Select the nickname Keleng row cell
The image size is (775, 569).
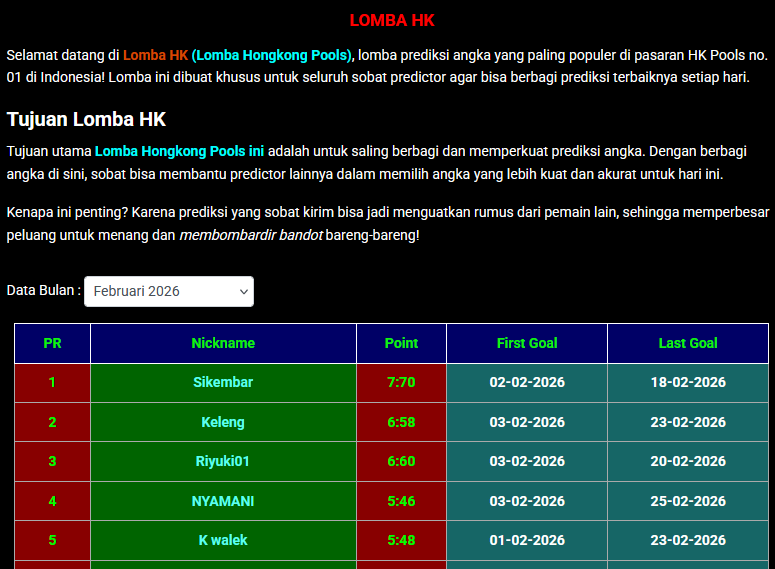tap(223, 422)
